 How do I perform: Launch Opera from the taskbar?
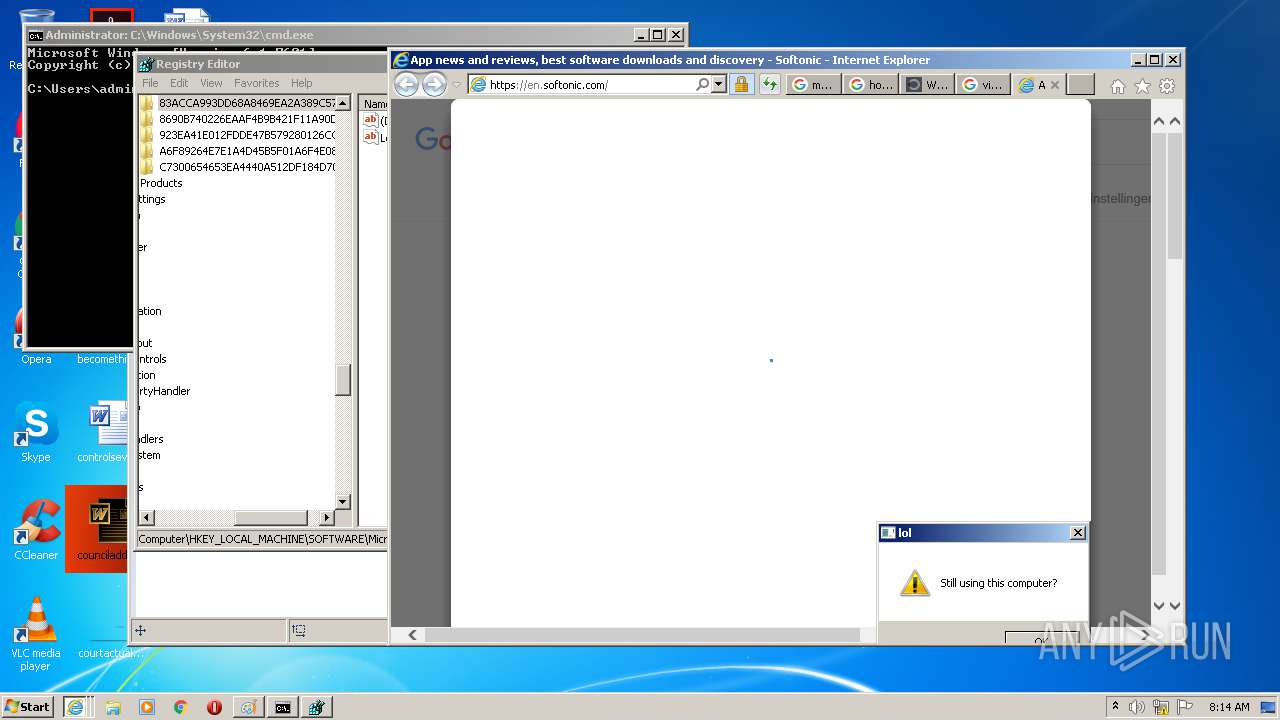click(214, 707)
